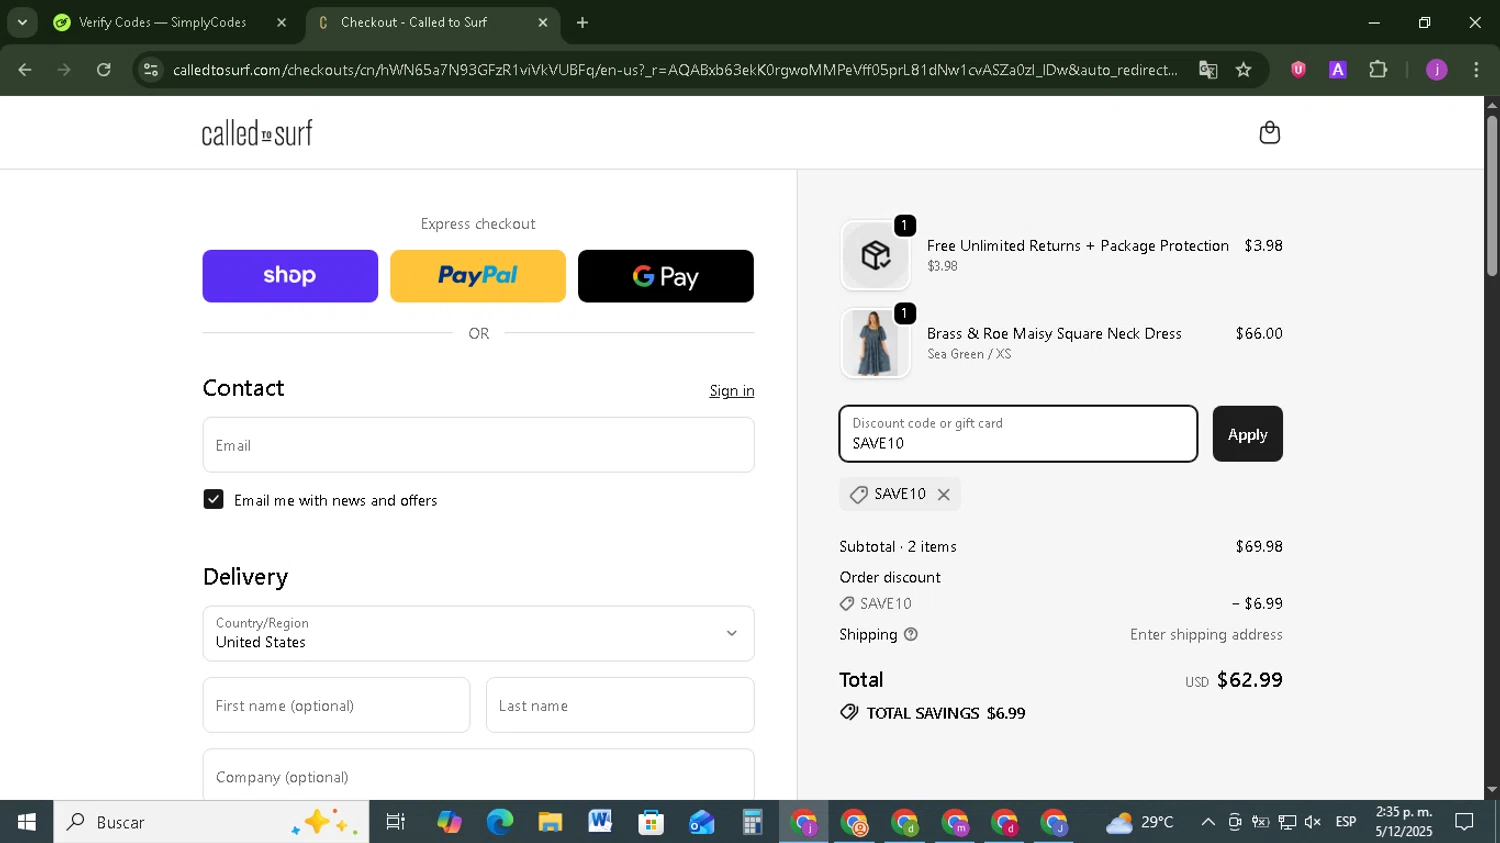Open the Chrome extensions puzzle icon
This screenshot has width=1500, height=843.
coord(1378,70)
